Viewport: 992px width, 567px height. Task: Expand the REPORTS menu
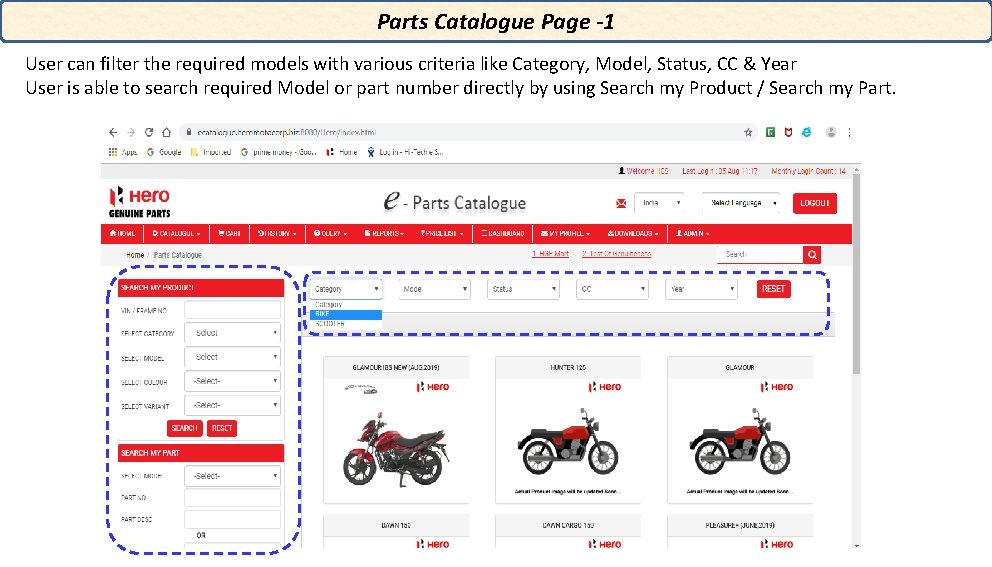tap(384, 234)
